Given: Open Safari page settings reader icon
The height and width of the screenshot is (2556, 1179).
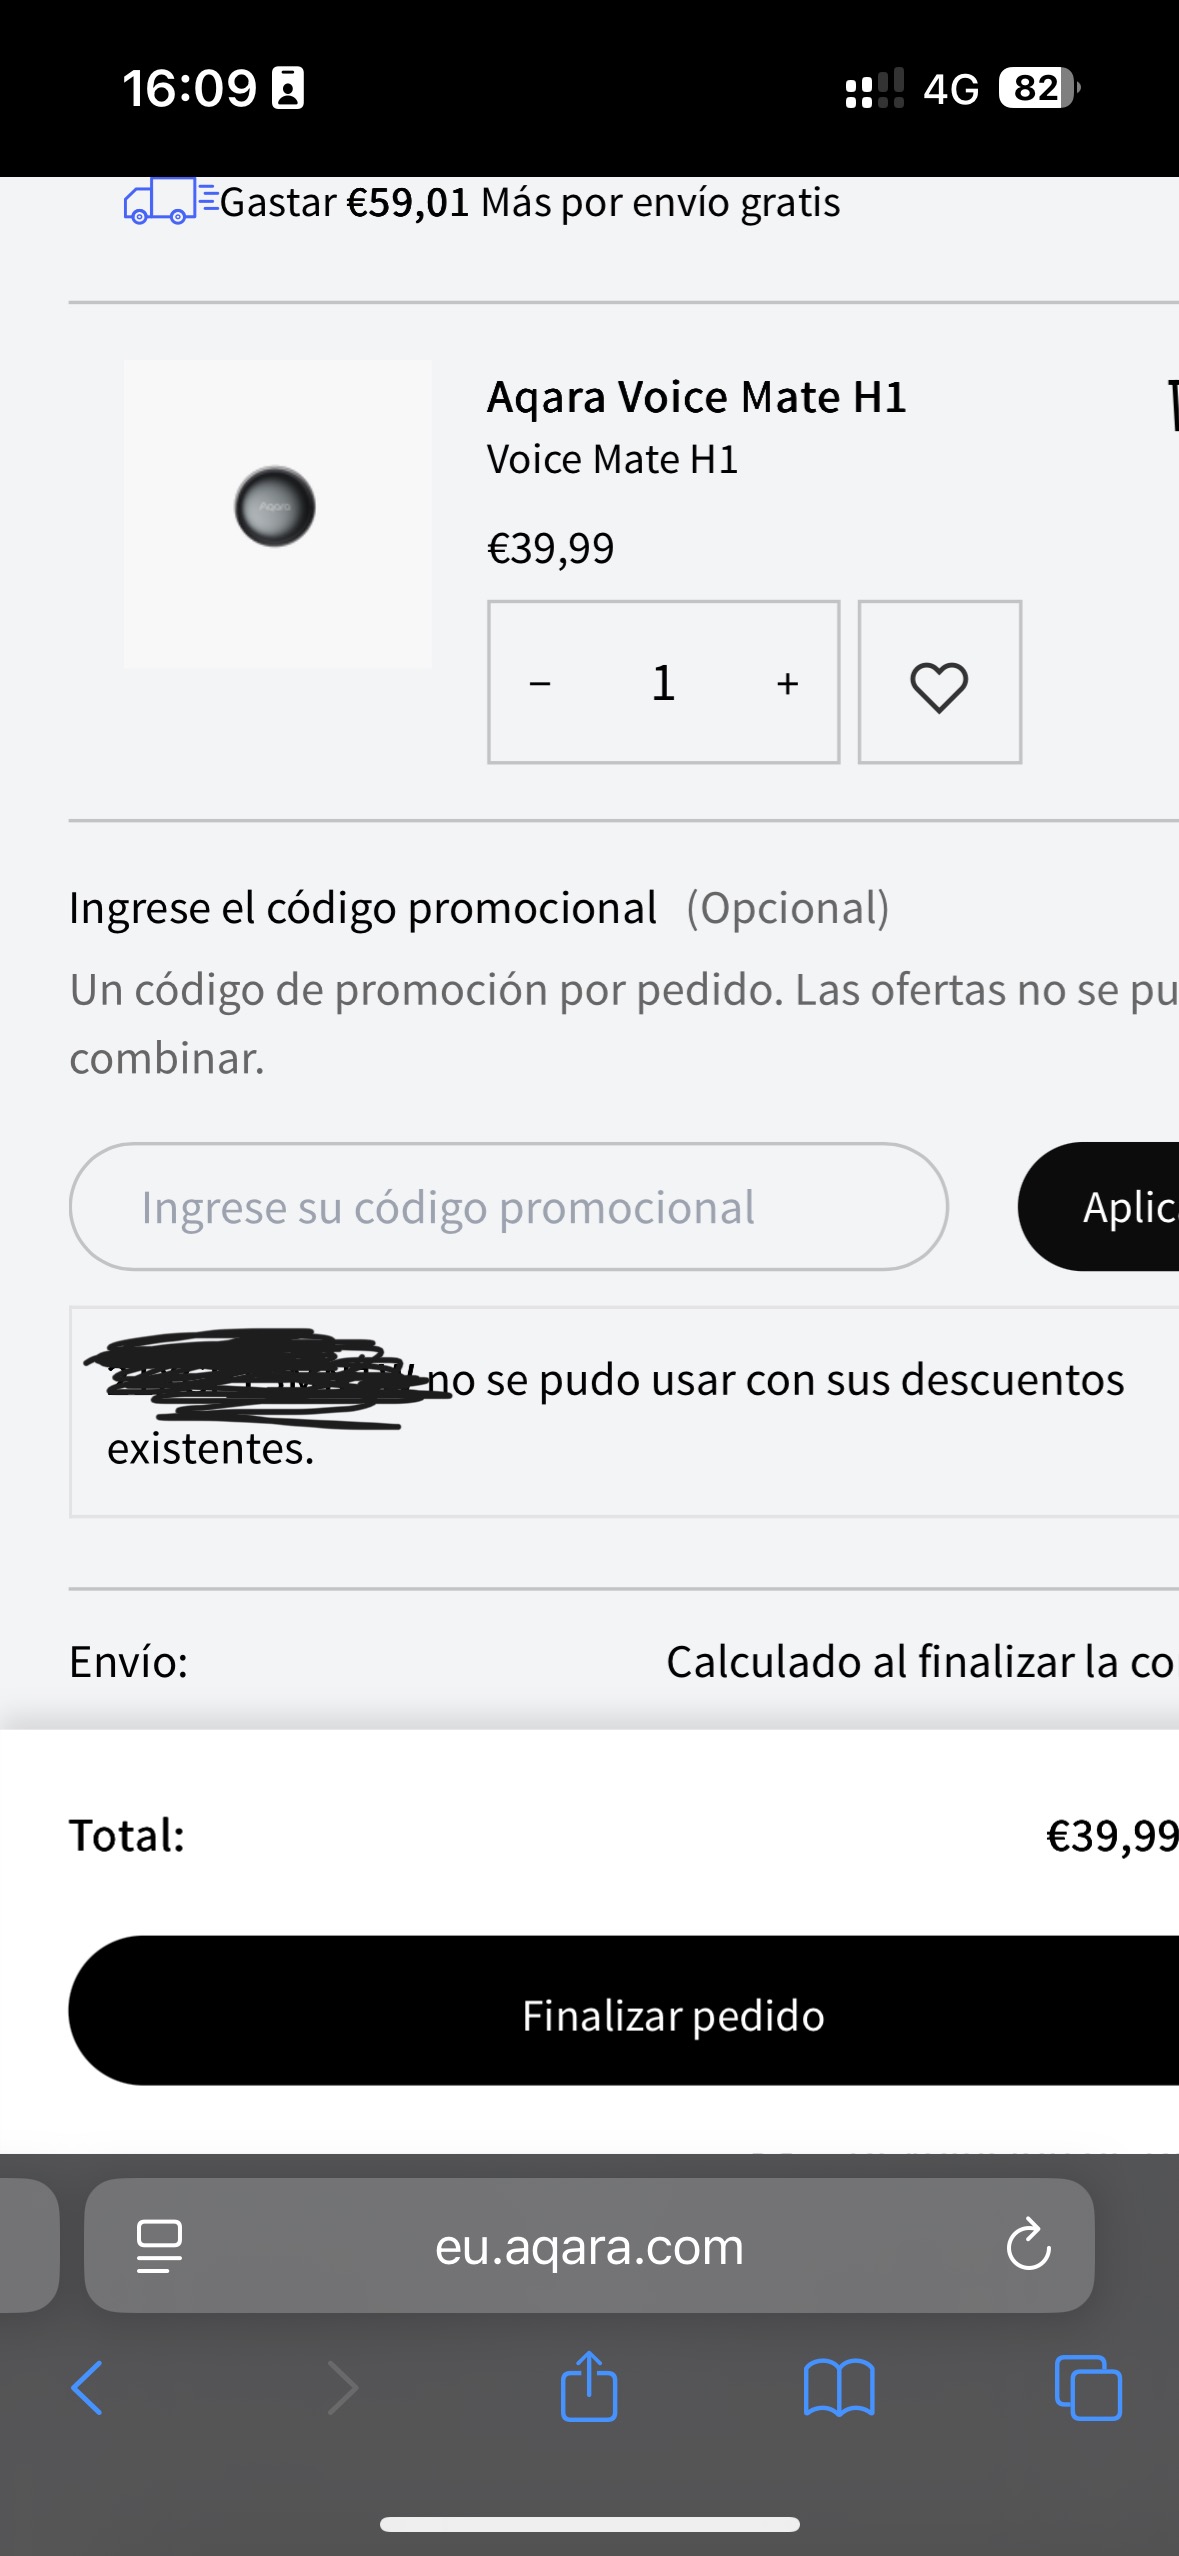Looking at the screenshot, I should [x=159, y=2246].
